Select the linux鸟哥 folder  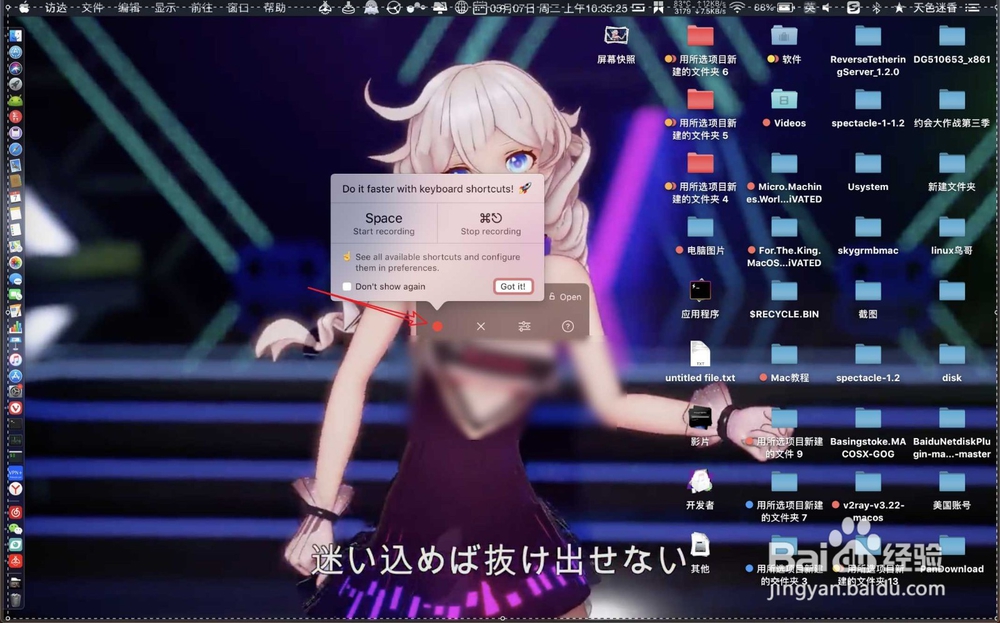point(952,228)
